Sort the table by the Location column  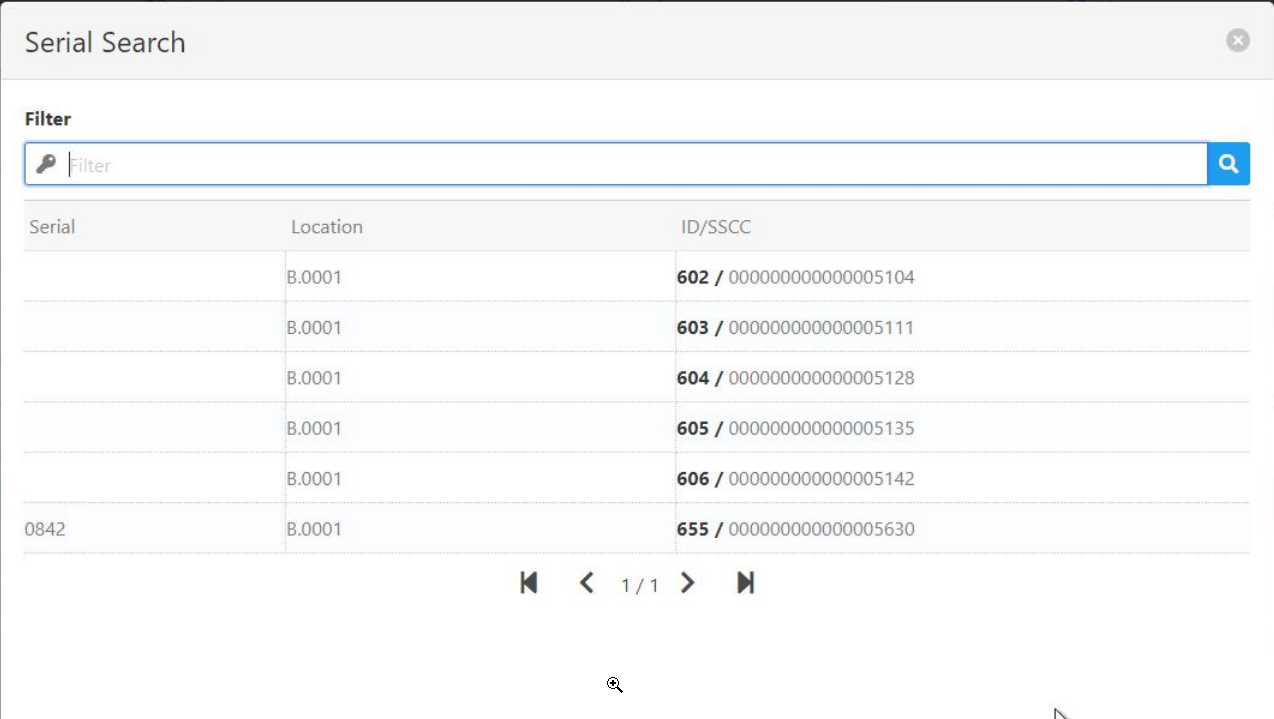[x=328, y=227]
